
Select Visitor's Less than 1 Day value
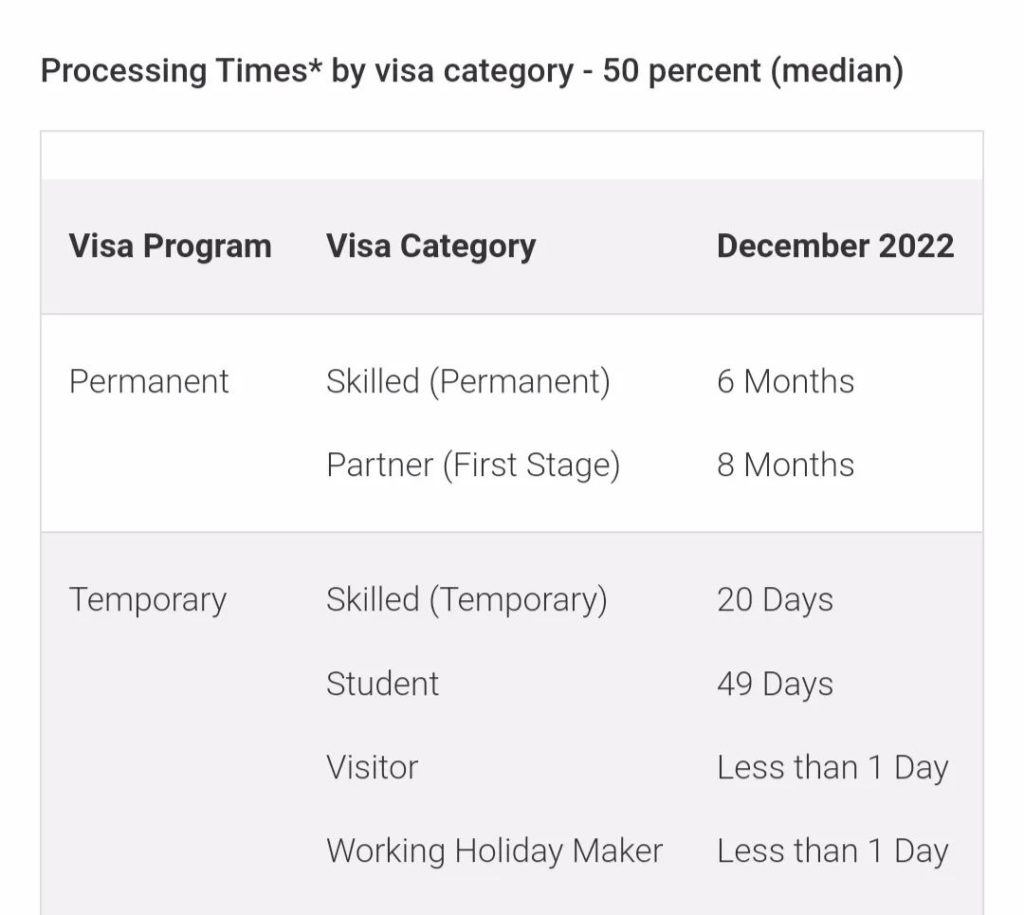point(832,768)
